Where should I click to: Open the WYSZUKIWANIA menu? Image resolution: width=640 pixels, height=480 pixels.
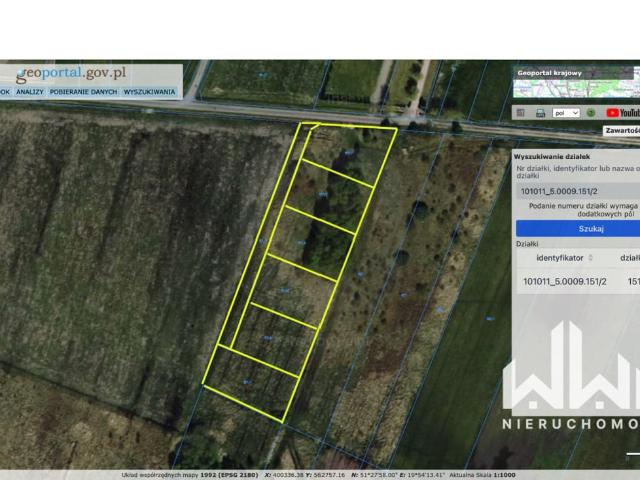[x=150, y=92]
